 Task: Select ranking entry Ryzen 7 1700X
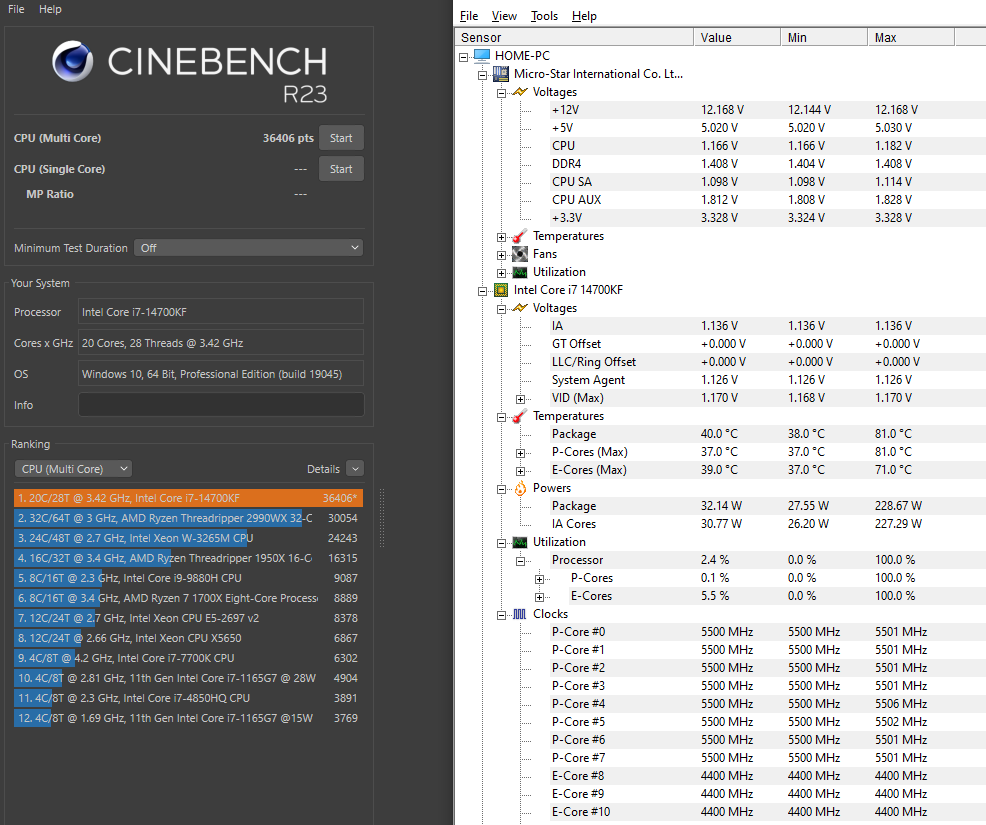(x=188, y=598)
